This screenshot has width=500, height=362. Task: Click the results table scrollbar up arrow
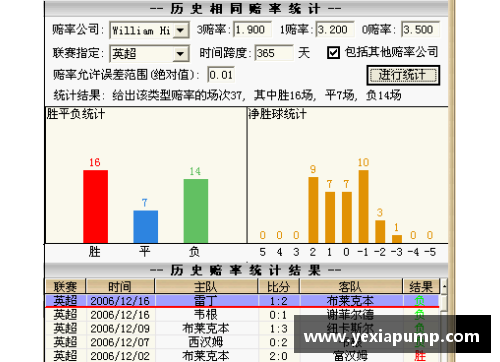click(444, 286)
